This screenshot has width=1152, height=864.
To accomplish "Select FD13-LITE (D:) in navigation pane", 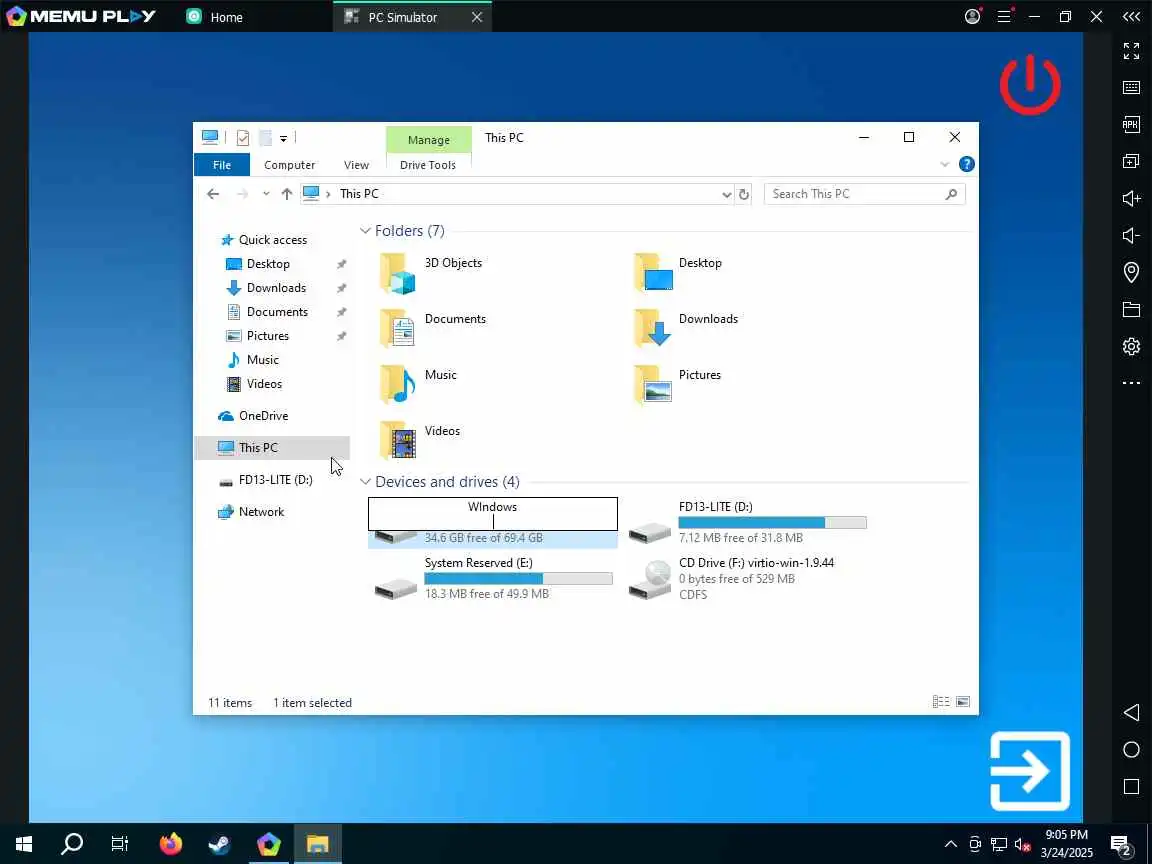I will 276,480.
